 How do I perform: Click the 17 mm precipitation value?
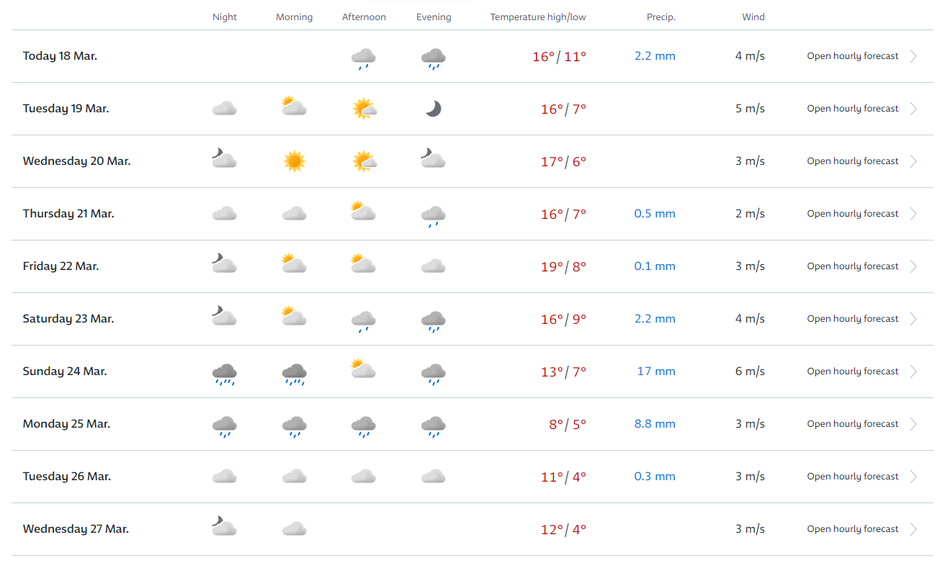pos(656,371)
